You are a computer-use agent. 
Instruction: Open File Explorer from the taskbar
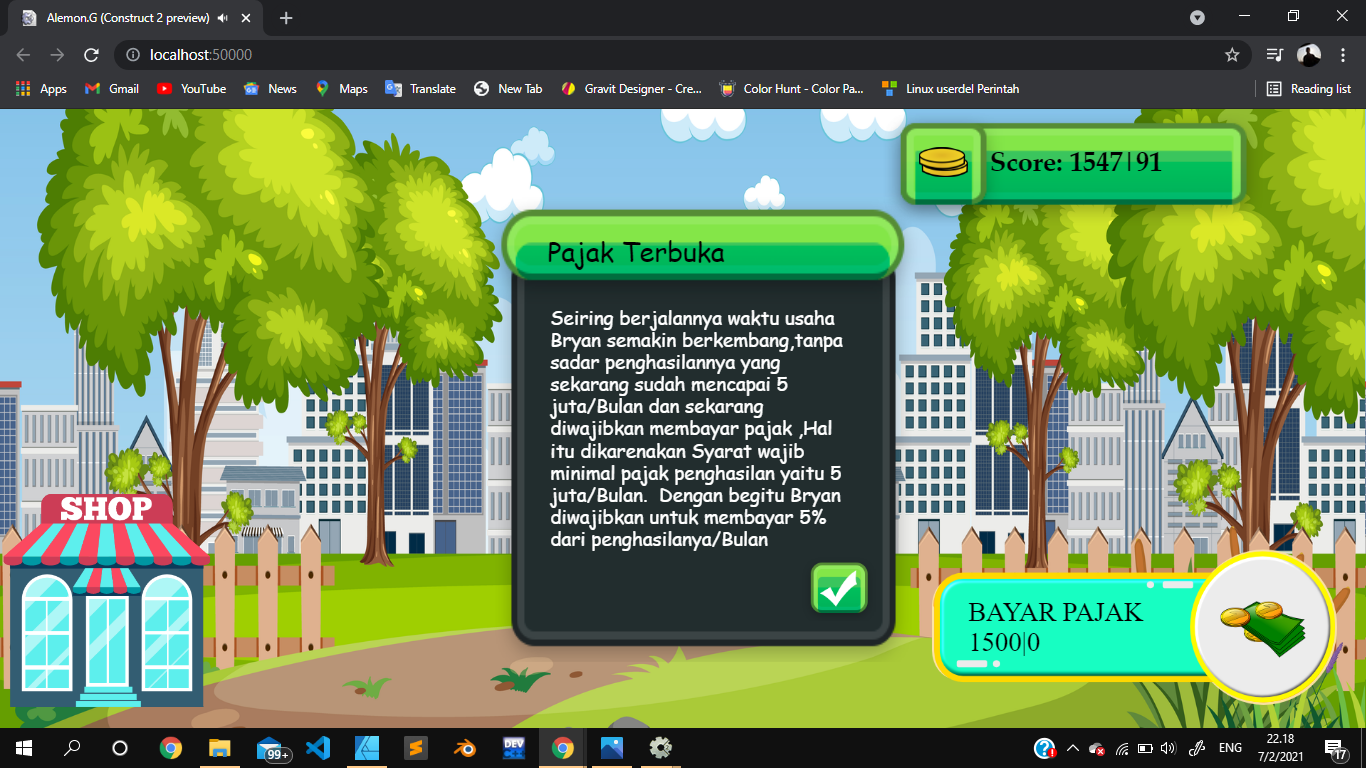pos(220,748)
